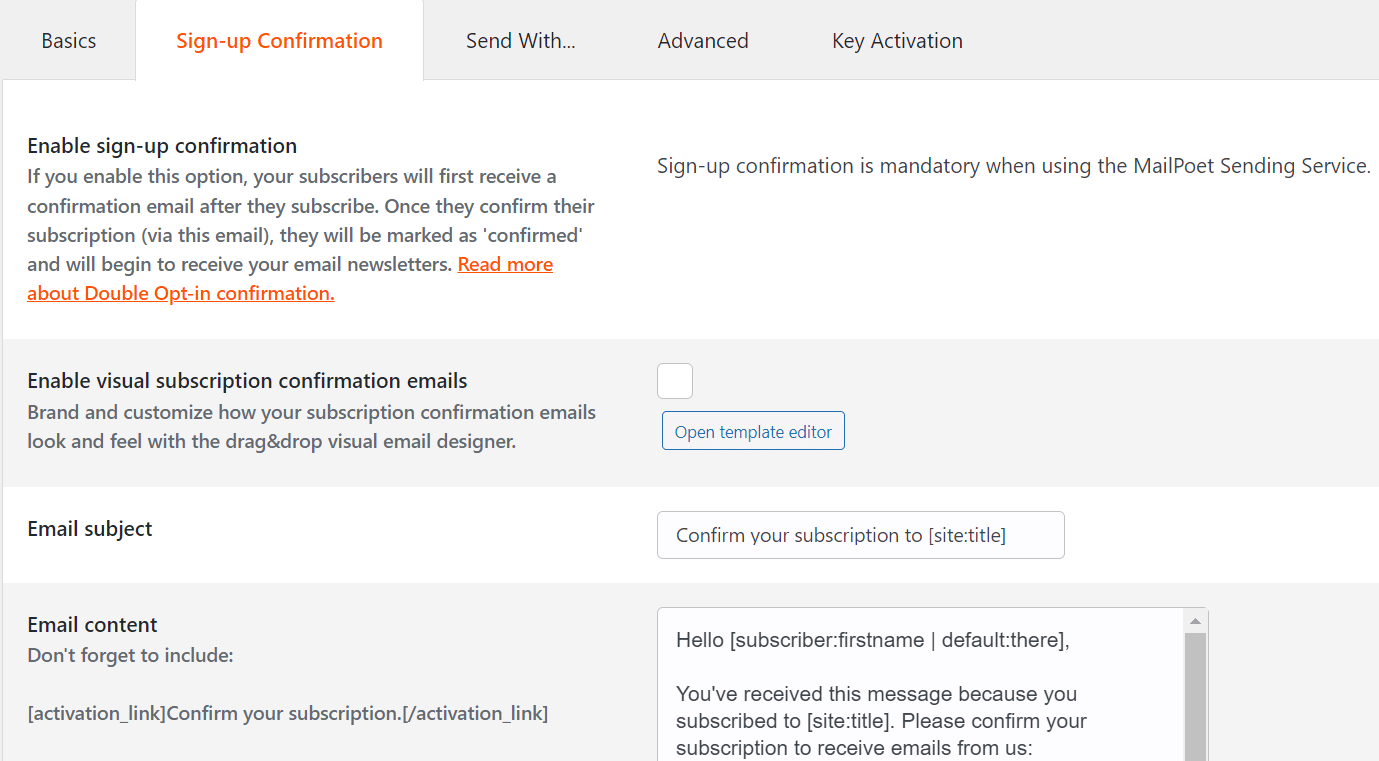Select the [subscriber:firstname] shortcode in content

pos(830,639)
